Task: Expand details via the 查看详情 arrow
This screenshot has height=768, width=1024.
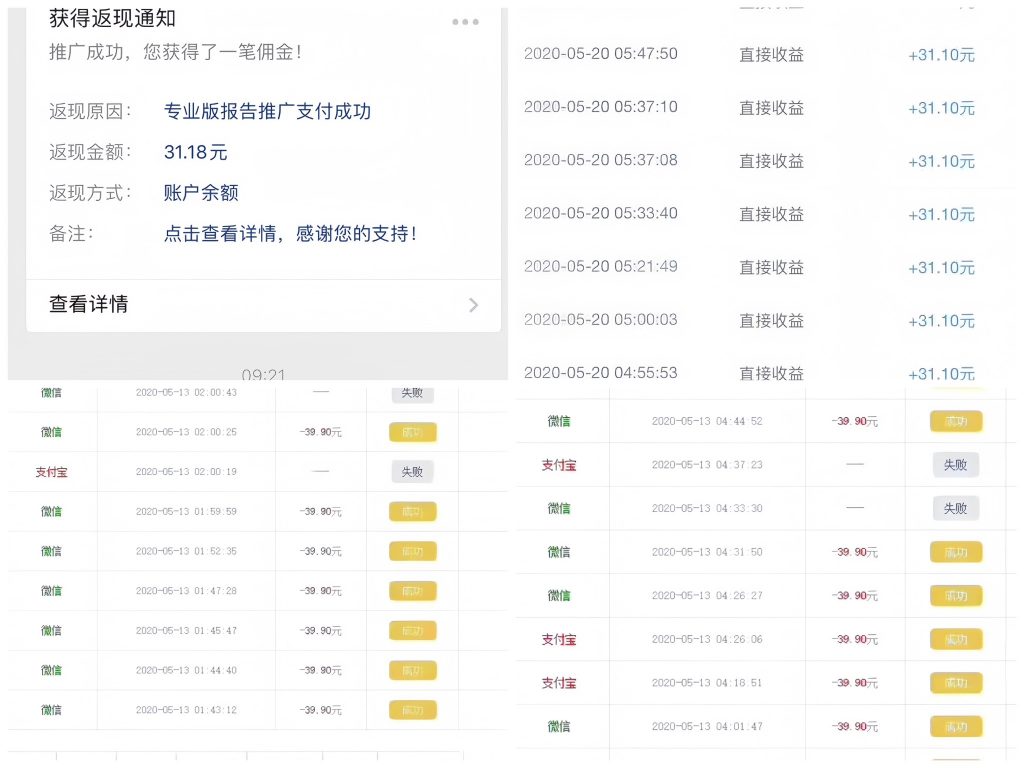Action: tap(473, 305)
